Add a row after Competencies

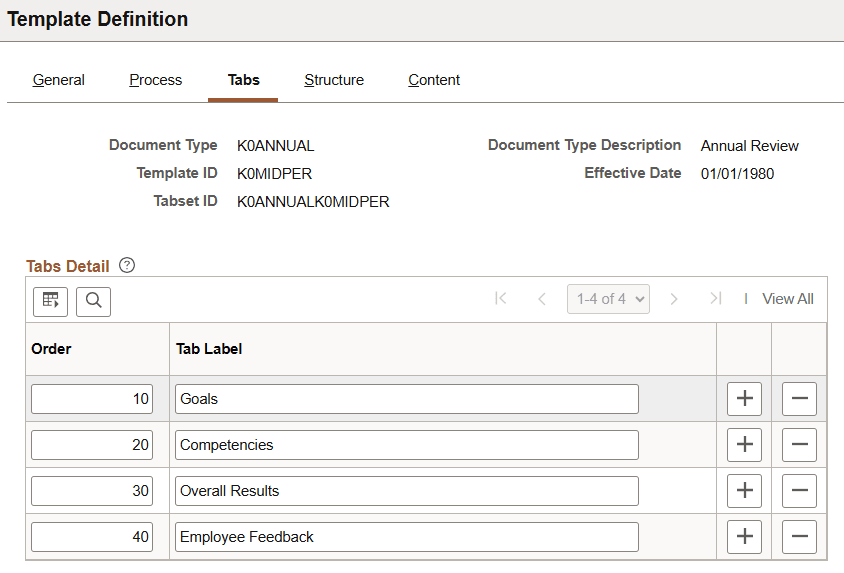[x=744, y=445]
